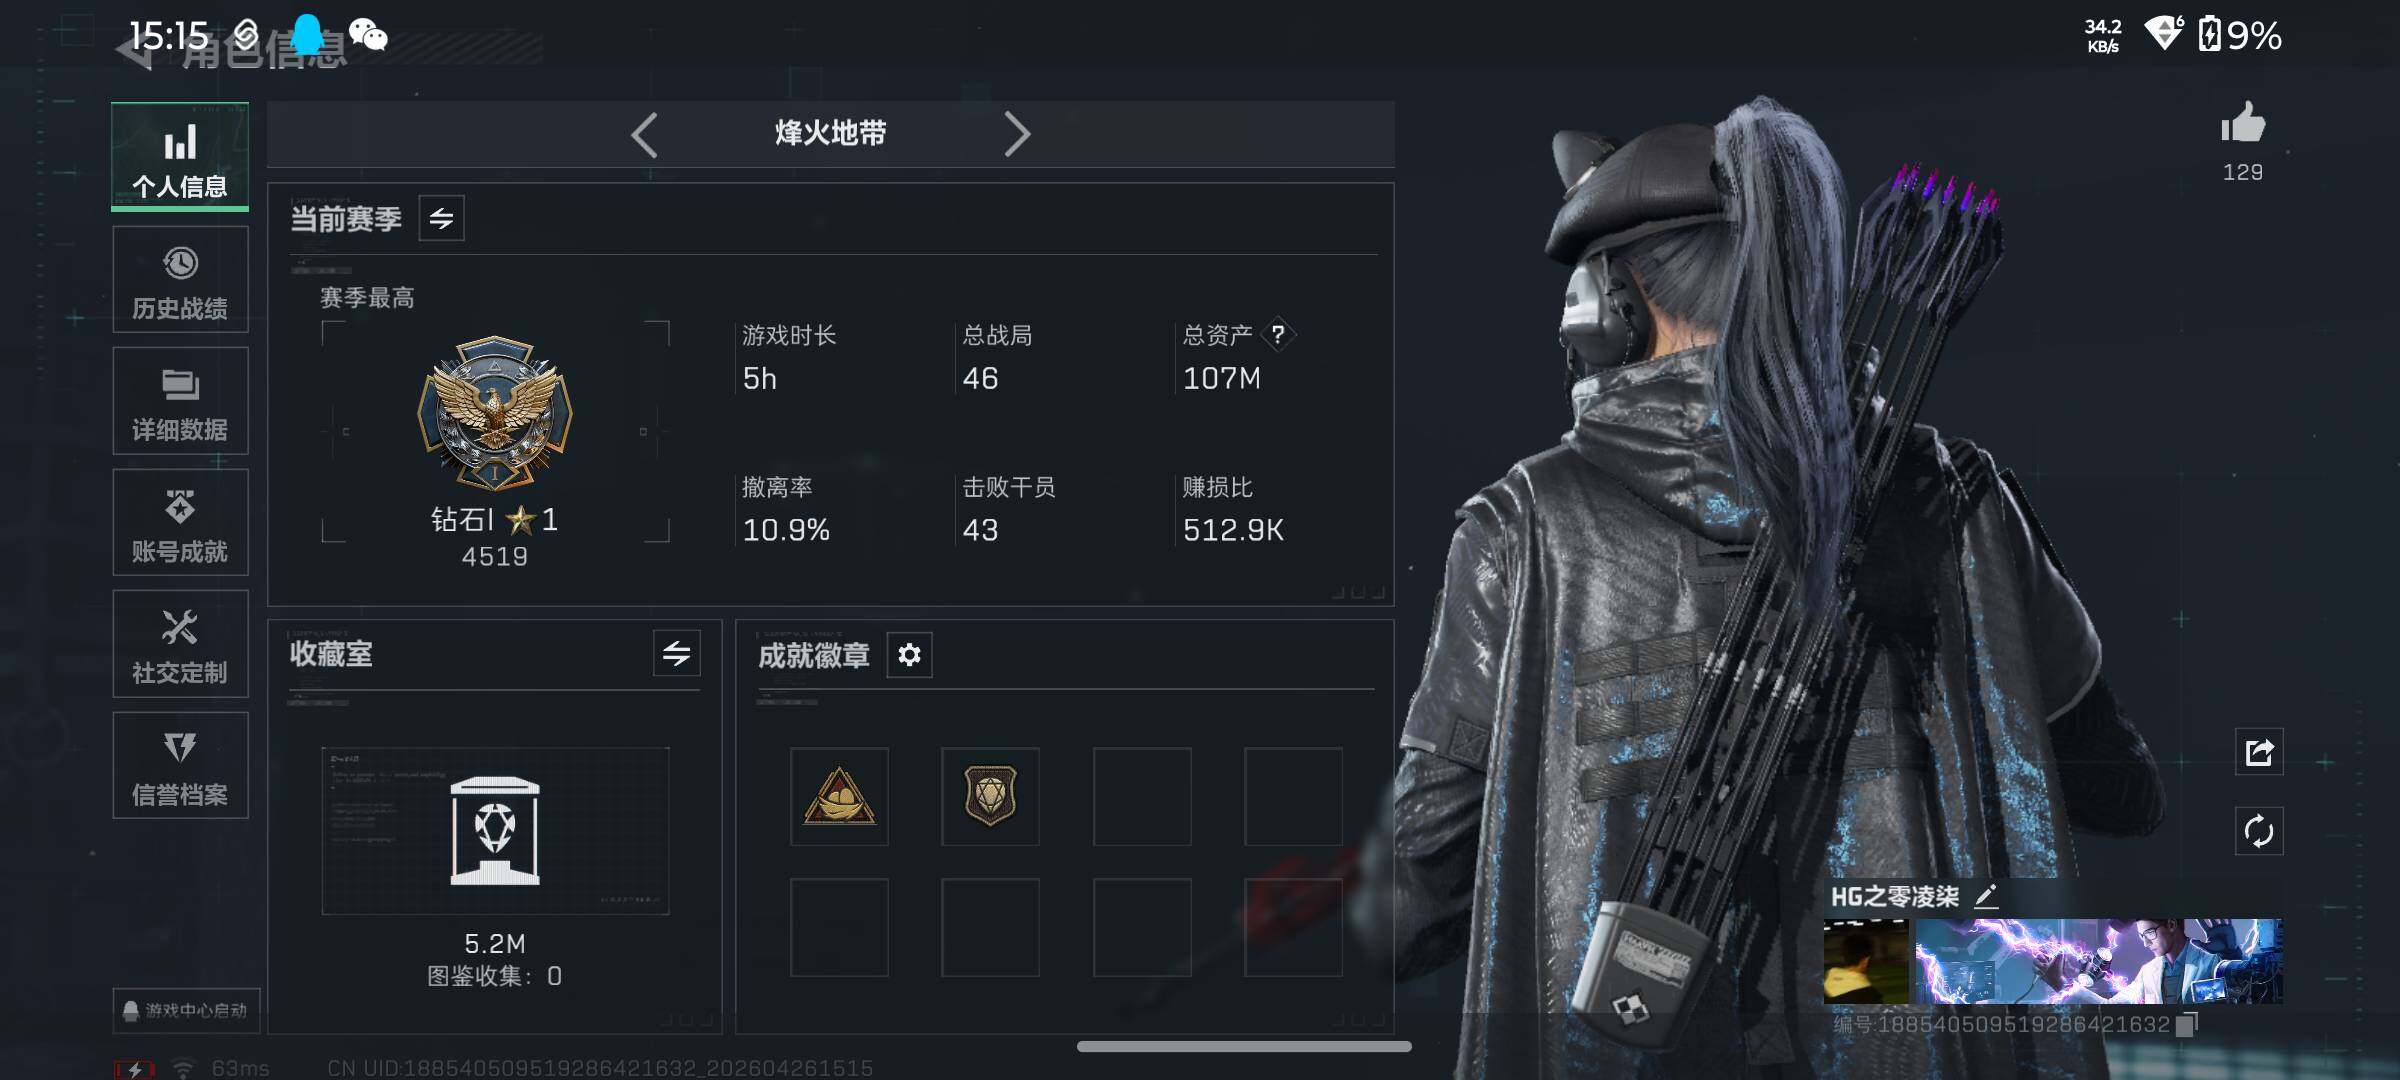This screenshot has width=2400, height=1080.
Task: Click the refresh character rotate icon
Action: coord(2259,831)
